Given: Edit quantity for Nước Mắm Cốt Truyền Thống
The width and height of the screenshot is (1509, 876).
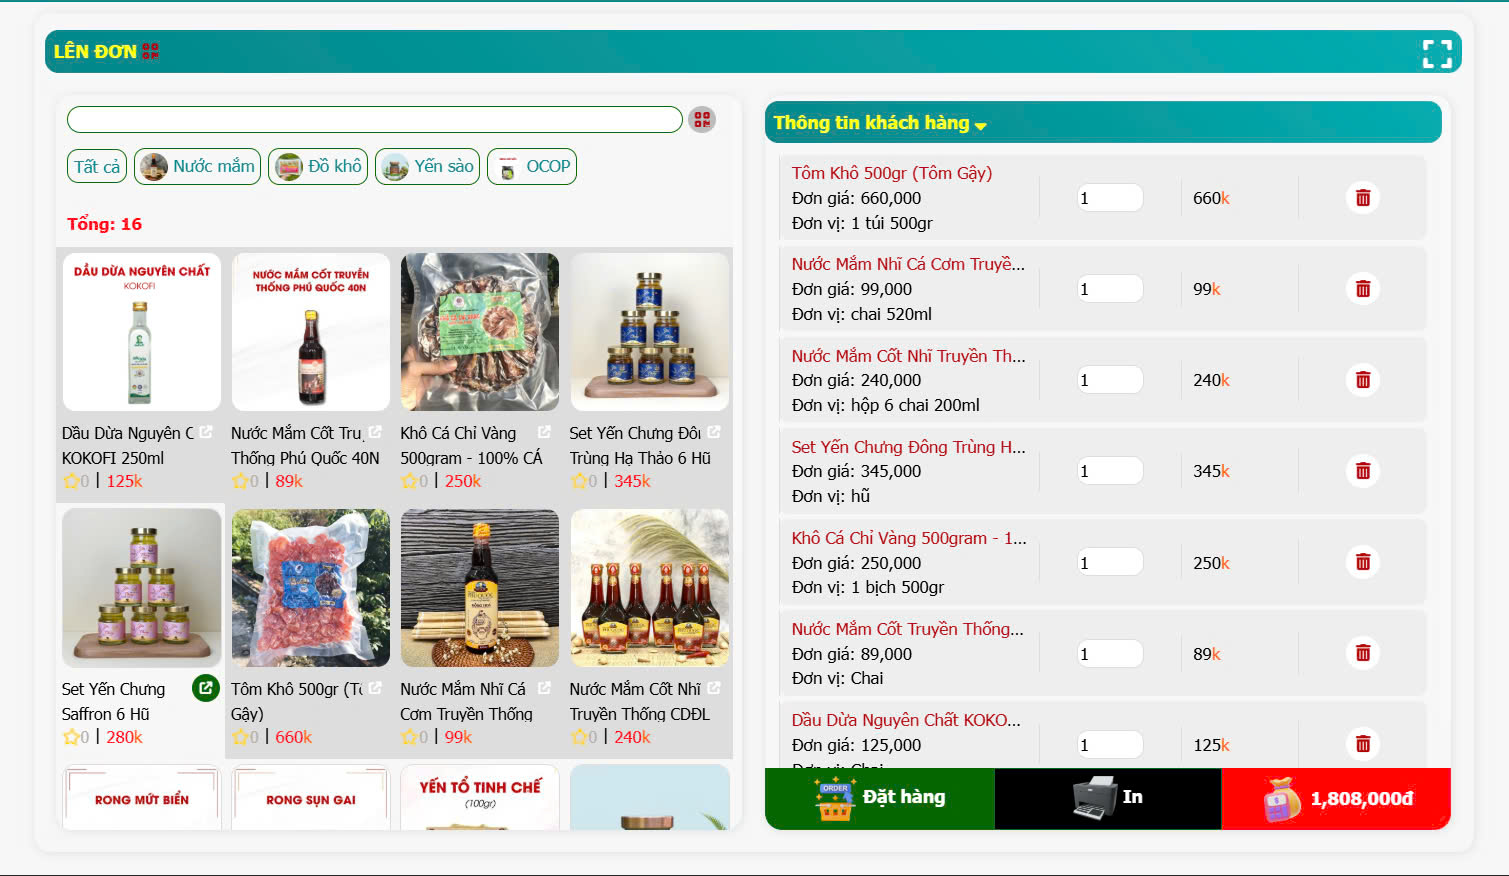Looking at the screenshot, I should pos(1110,653).
